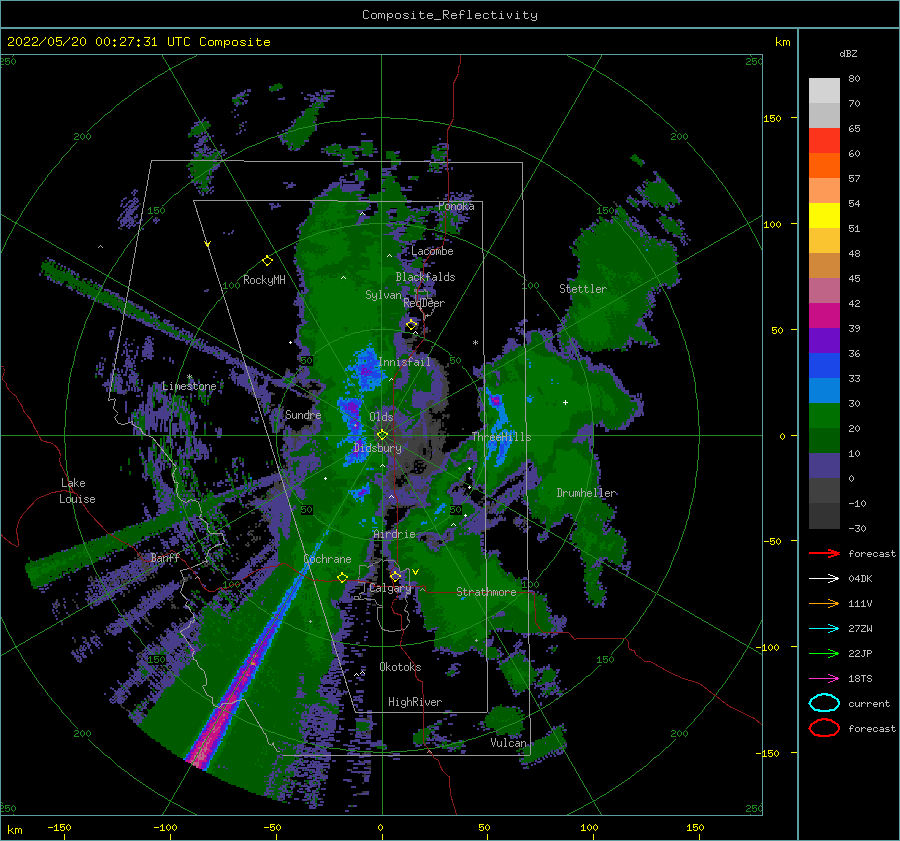
Task: Click the Sundre city label
Action: [x=303, y=415]
